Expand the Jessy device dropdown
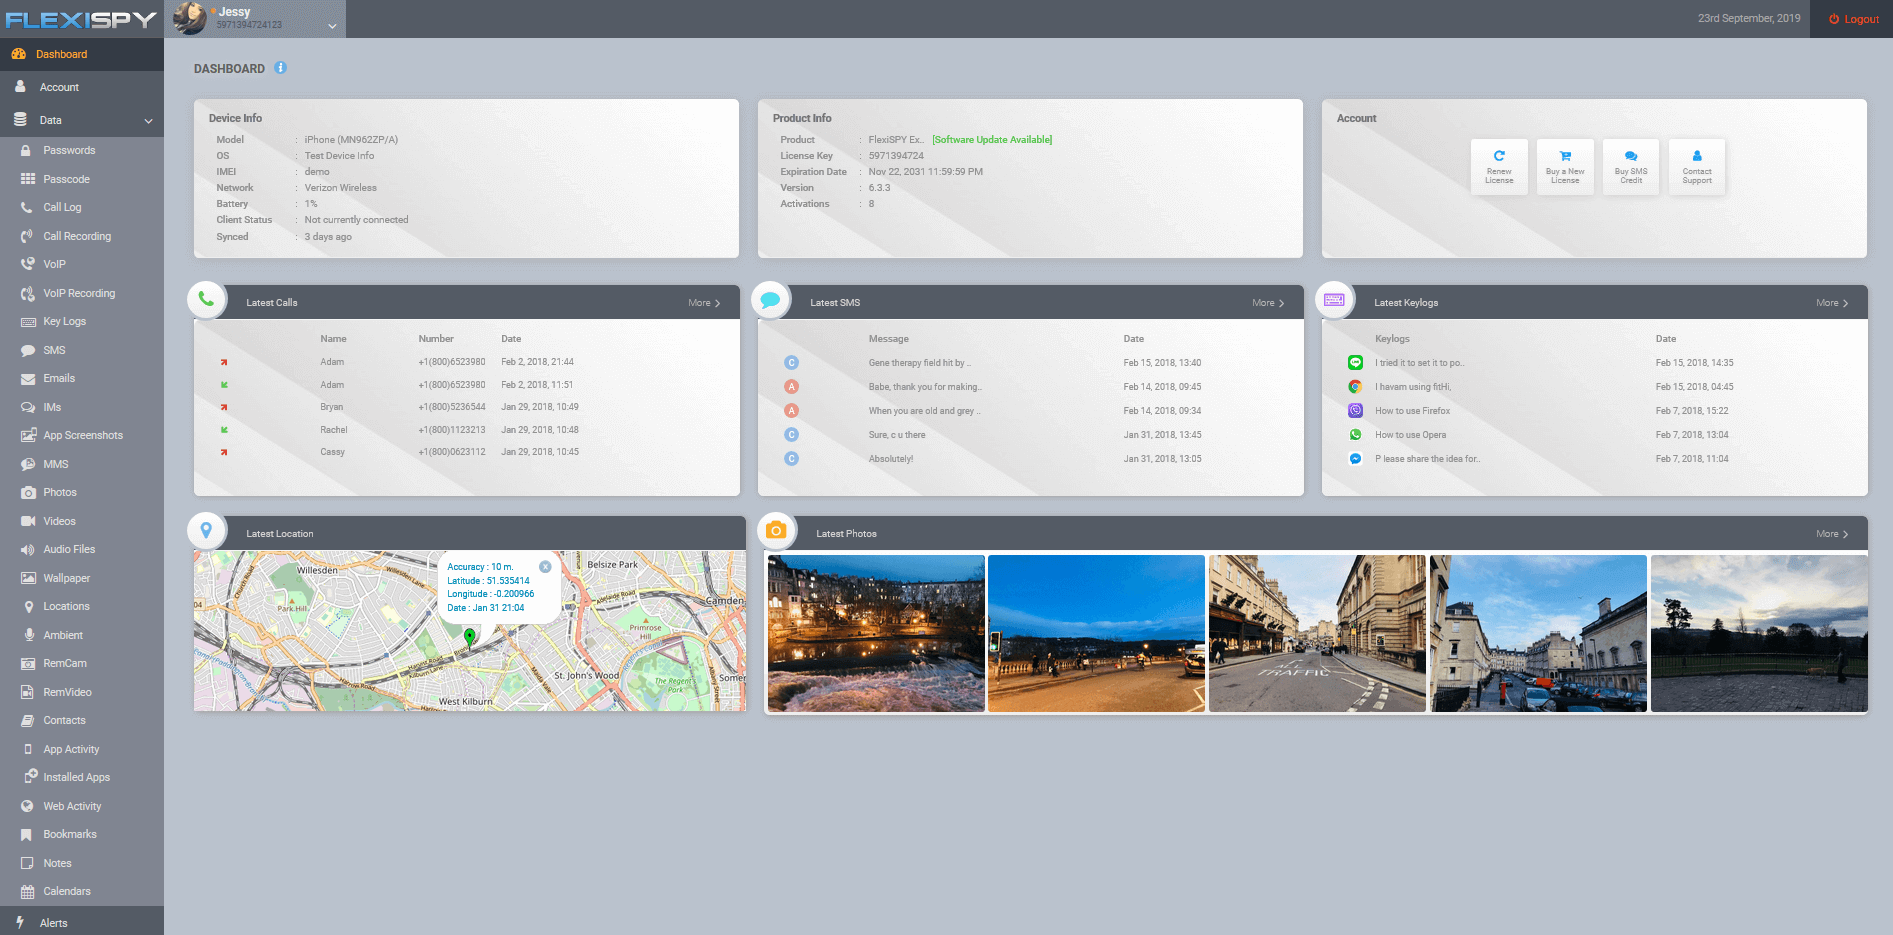The height and width of the screenshot is (935, 1893). pos(332,26)
